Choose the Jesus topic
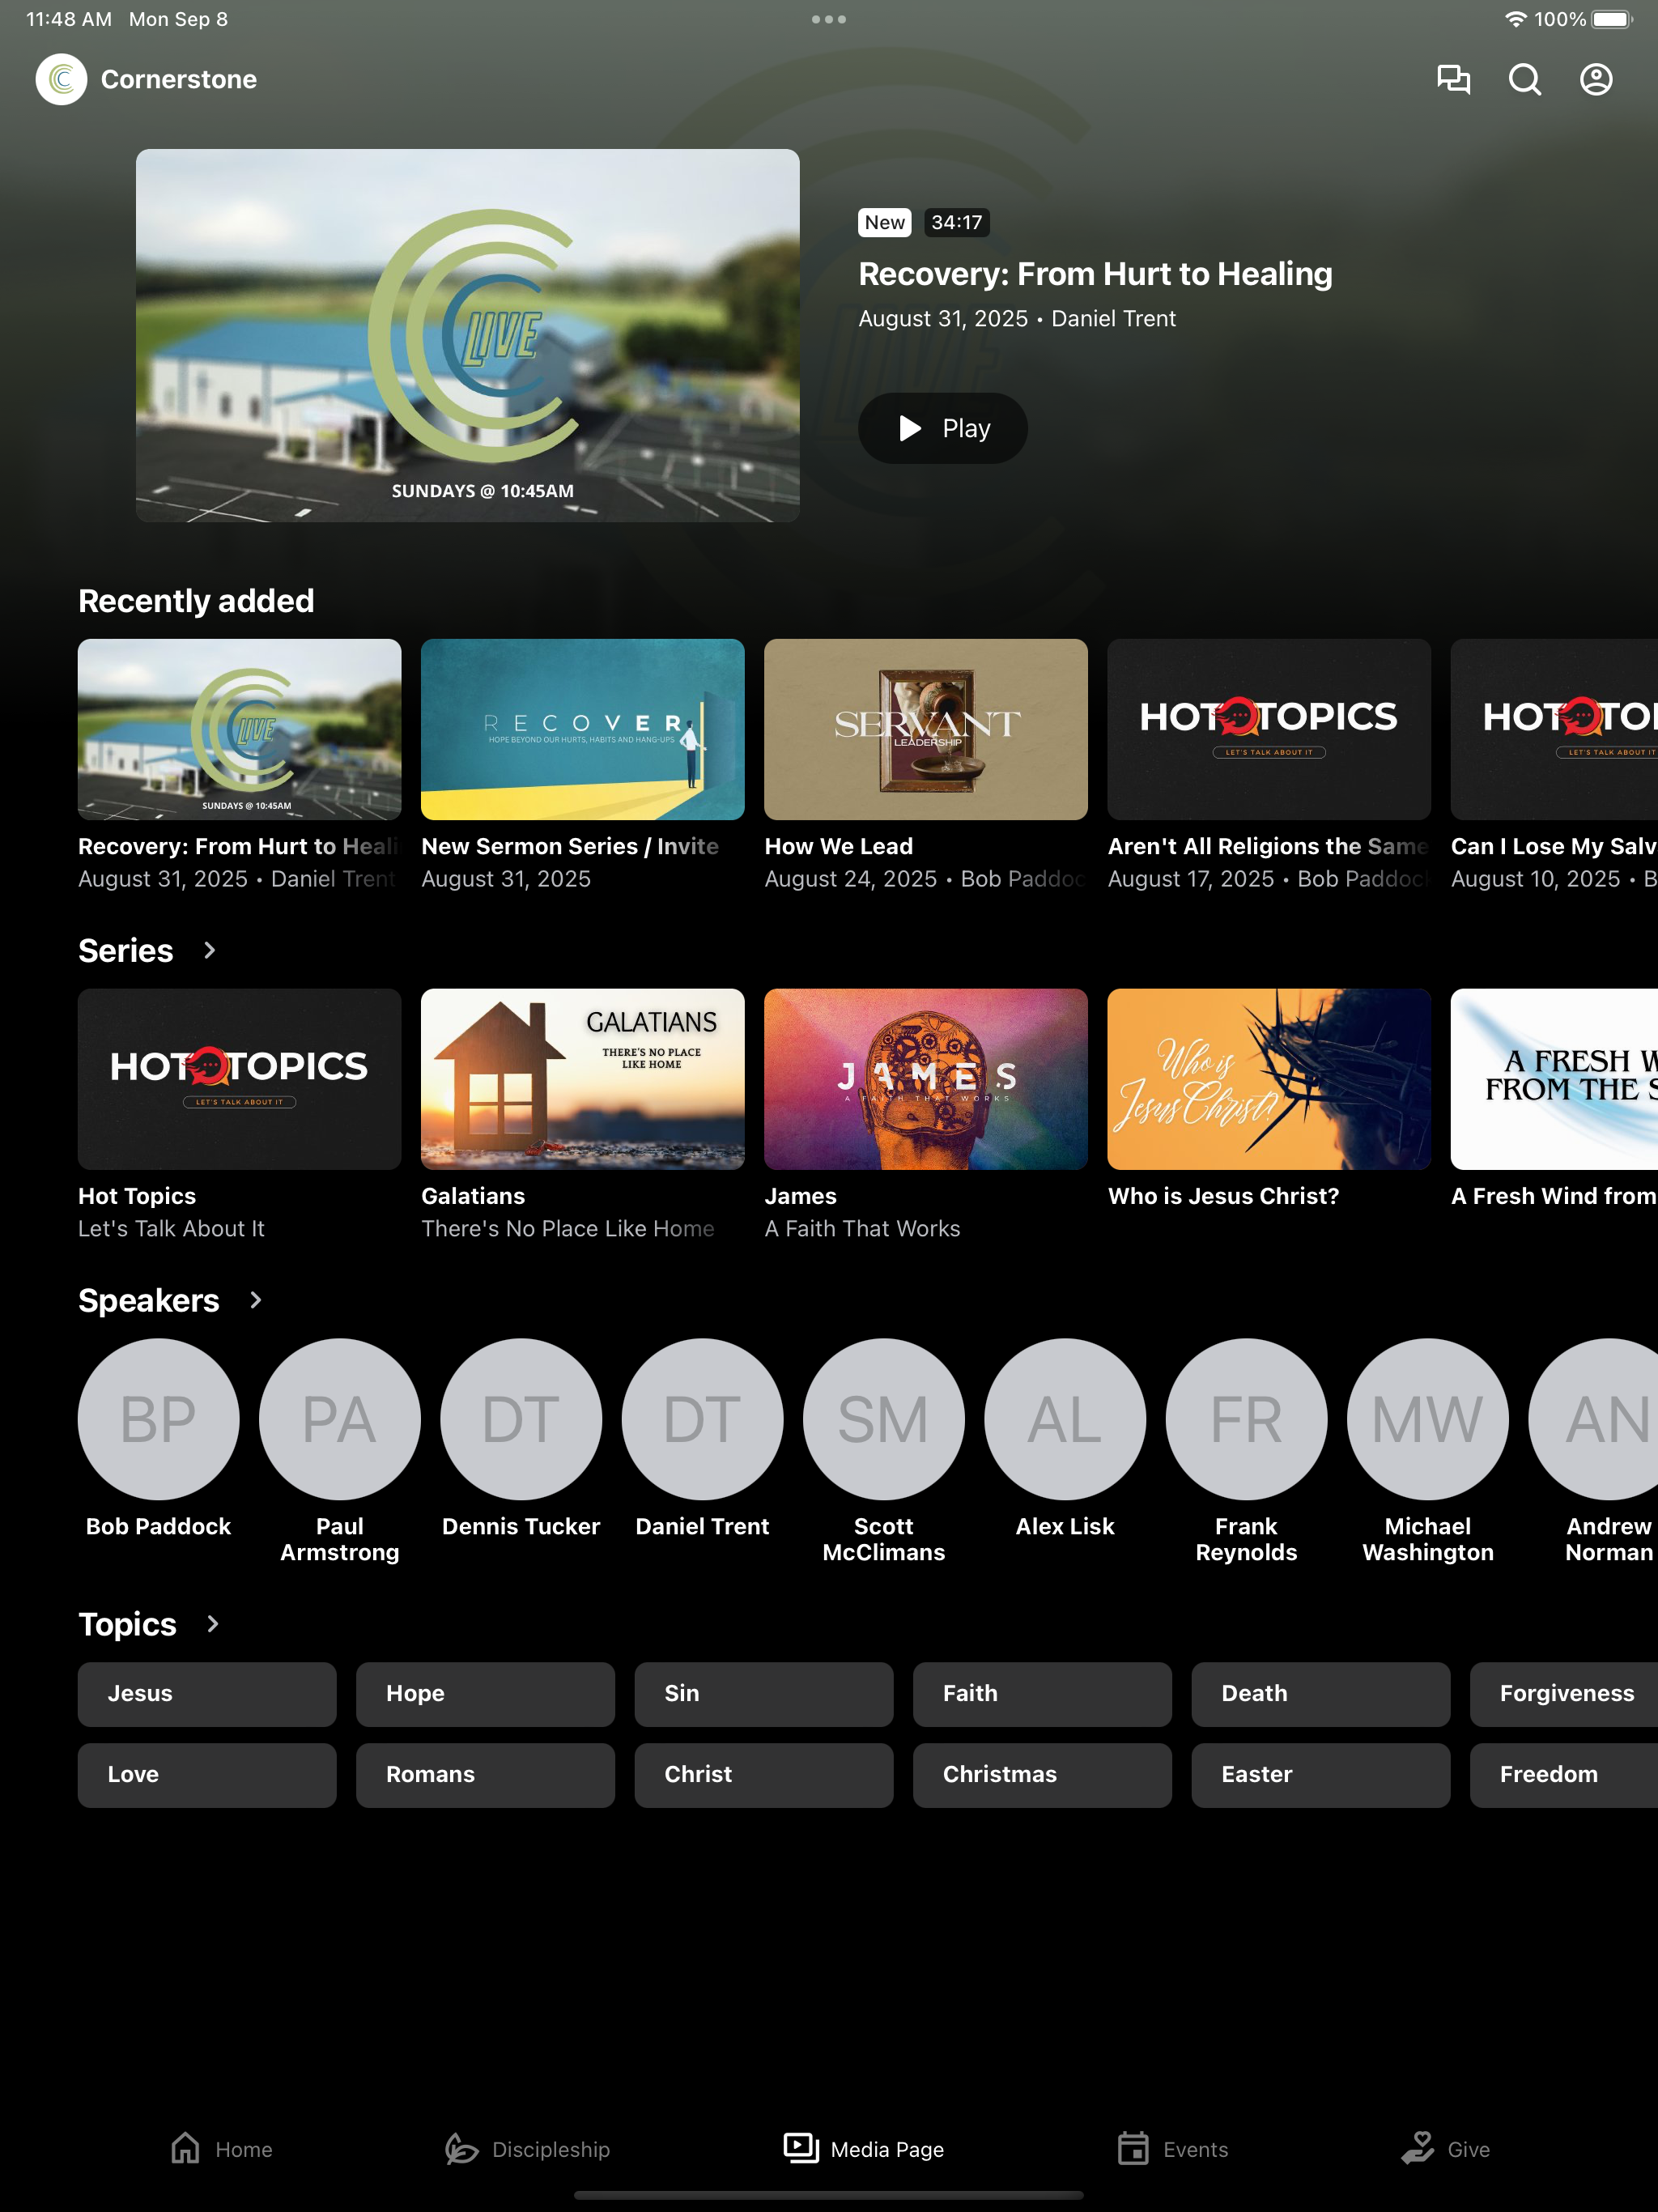This screenshot has height=2212, width=1658. click(x=207, y=1694)
